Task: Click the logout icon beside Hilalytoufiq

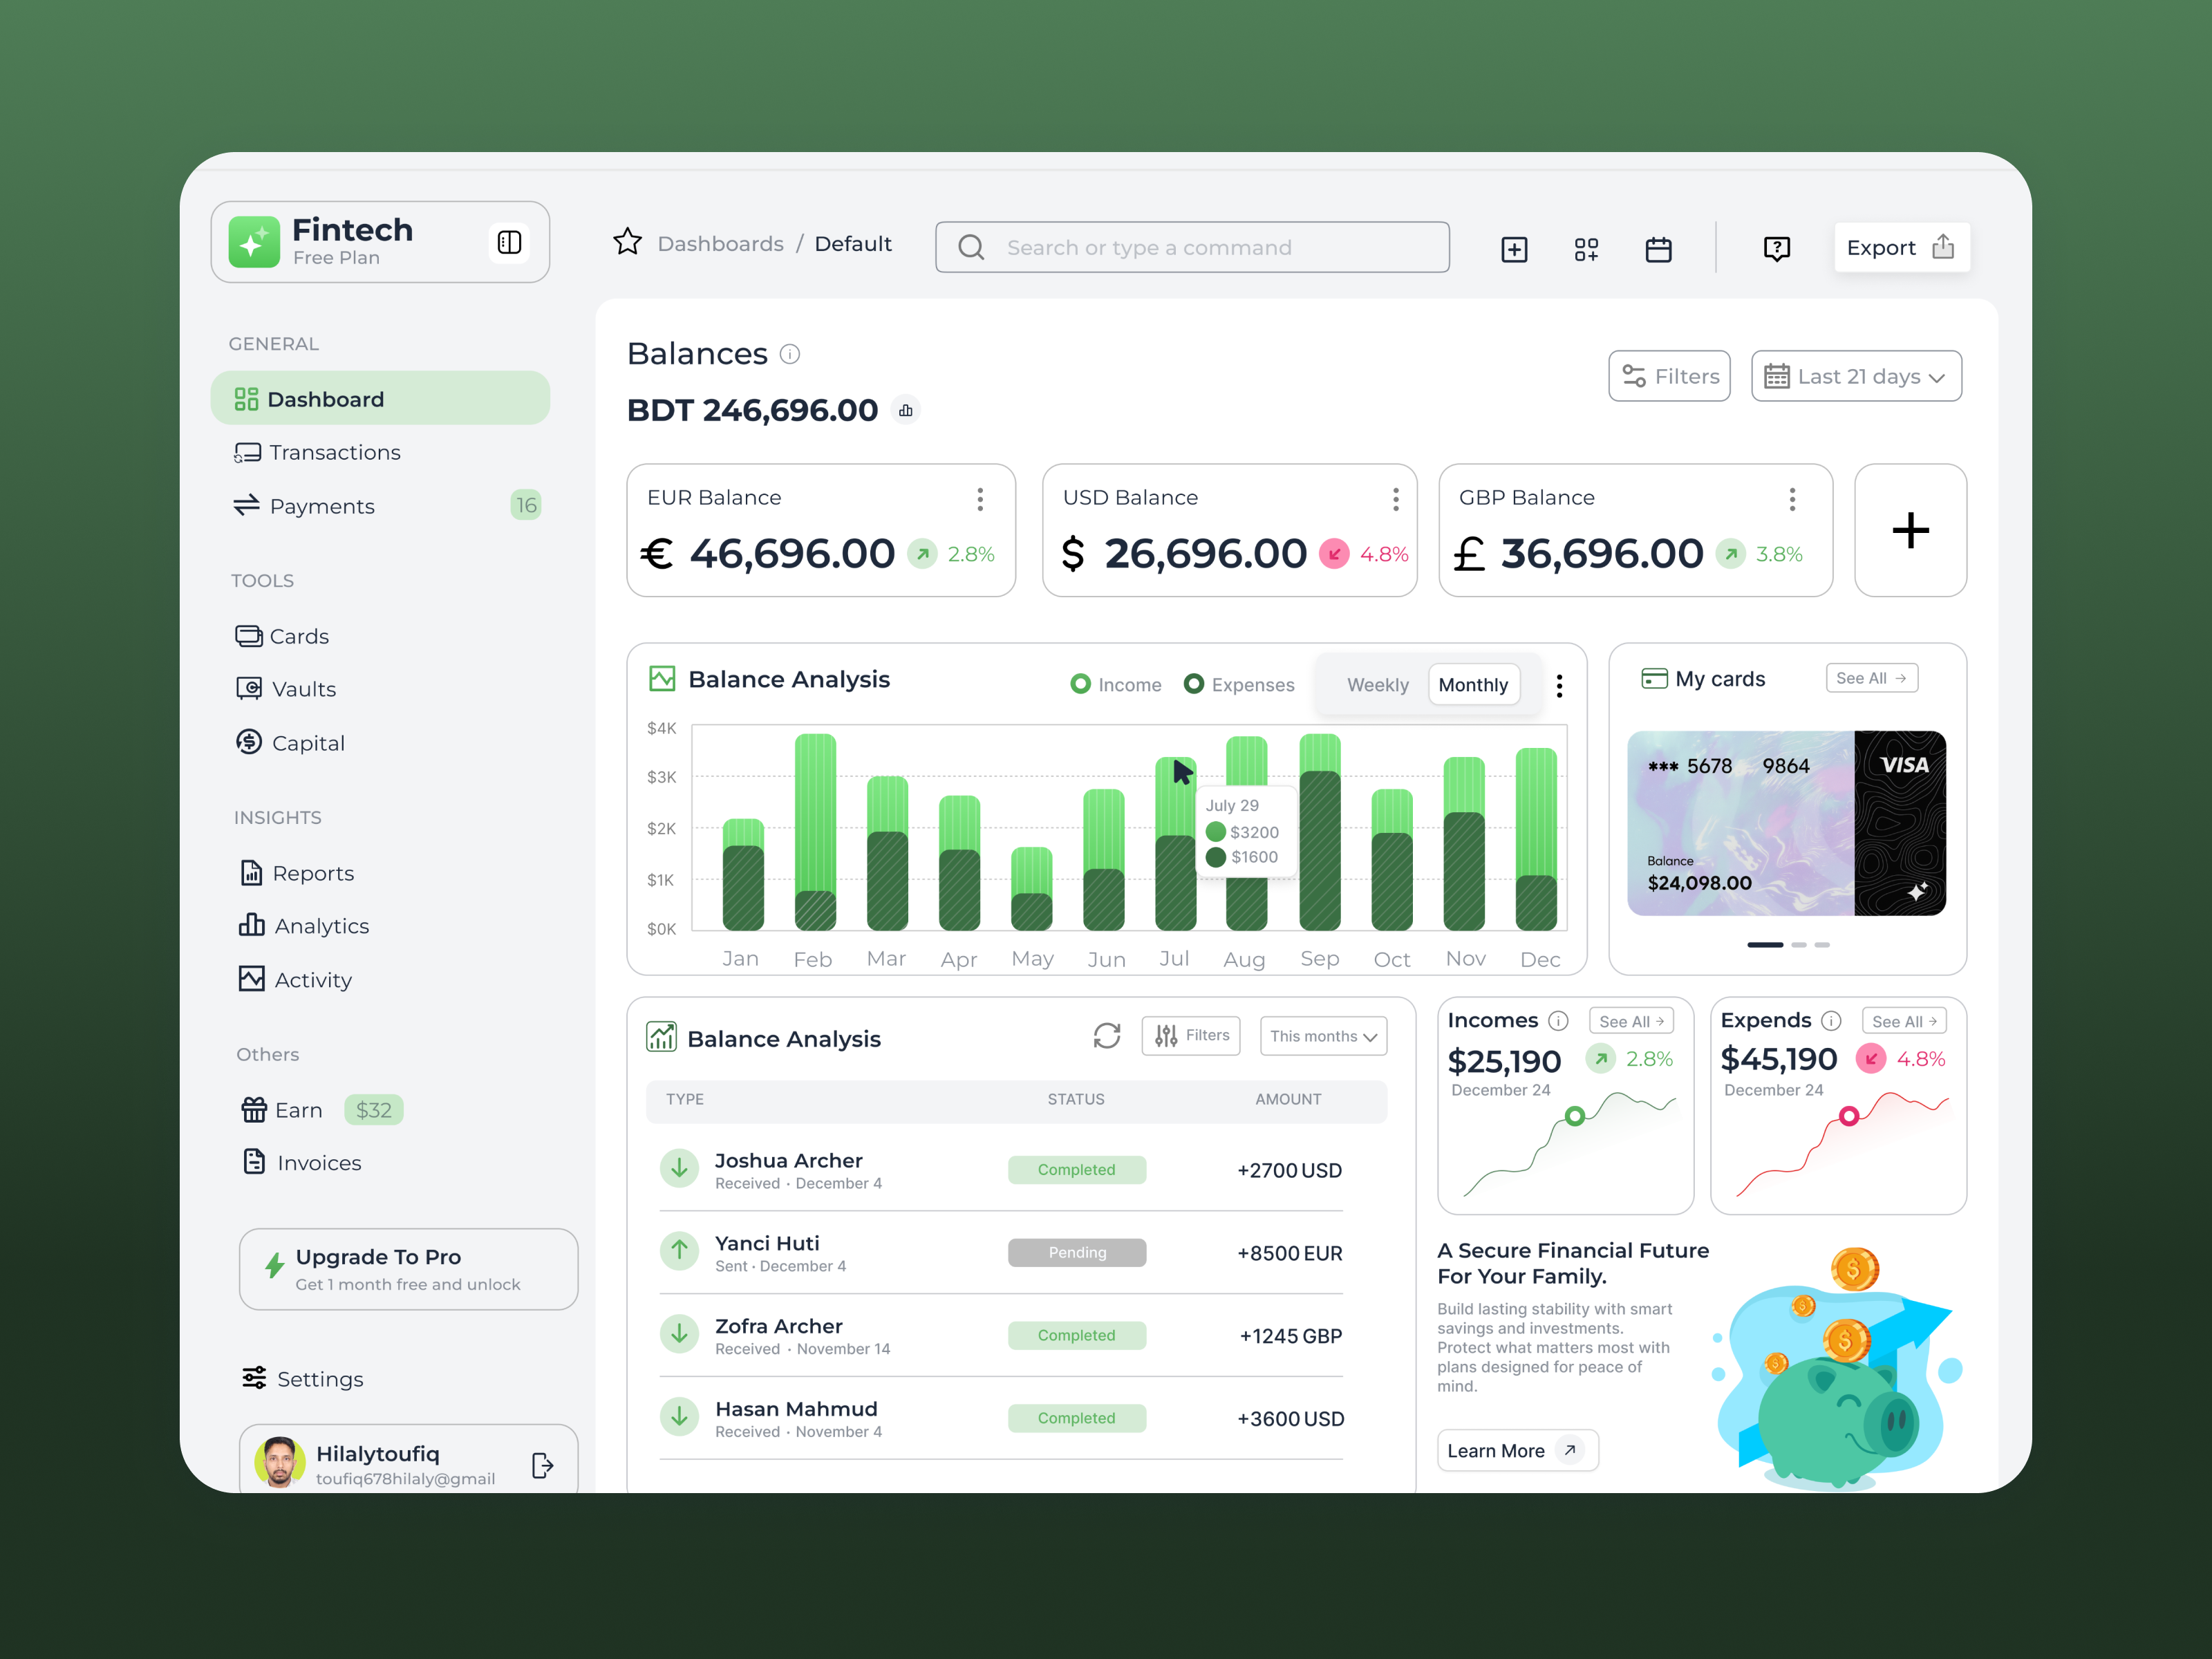Action: click(542, 1465)
